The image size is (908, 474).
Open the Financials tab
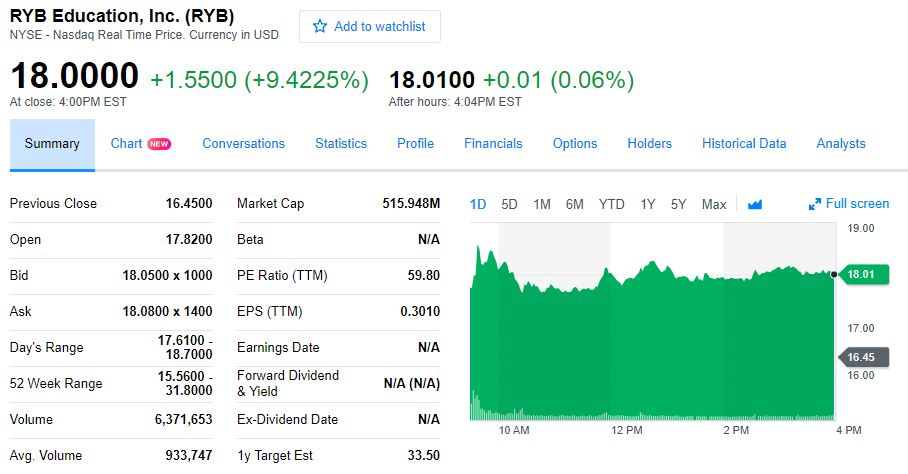(x=493, y=144)
